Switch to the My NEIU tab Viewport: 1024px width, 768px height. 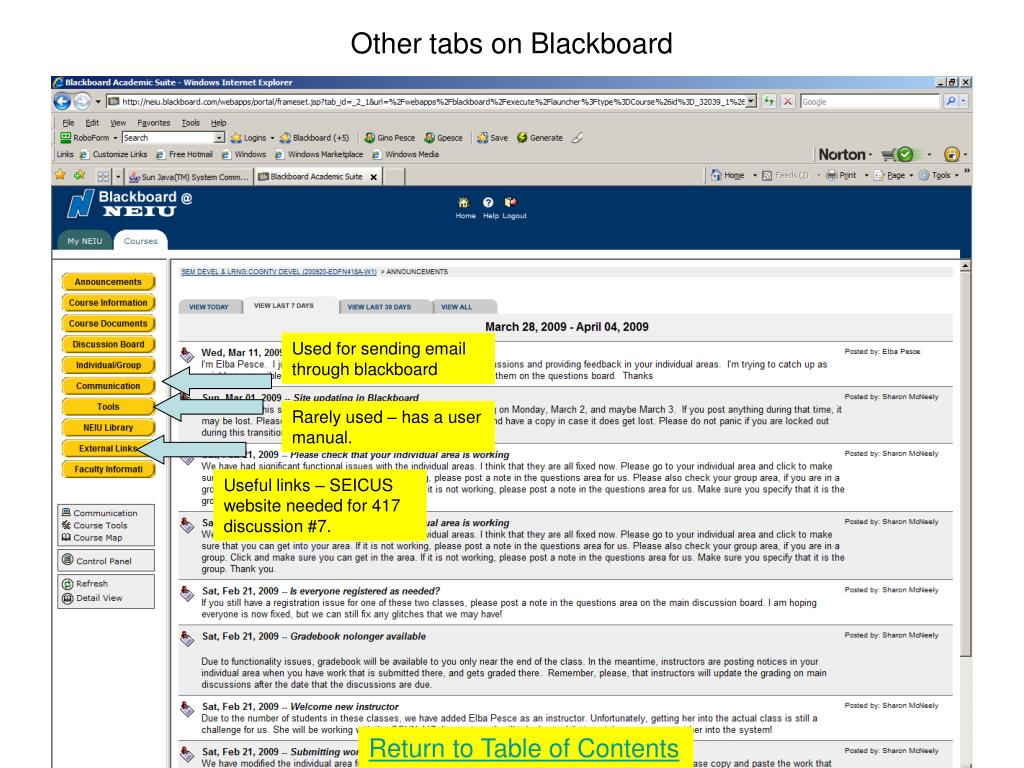click(84, 241)
